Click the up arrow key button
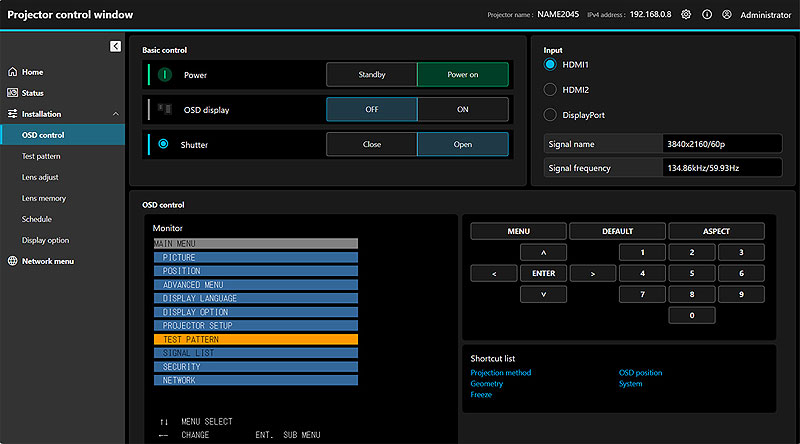 (543, 252)
